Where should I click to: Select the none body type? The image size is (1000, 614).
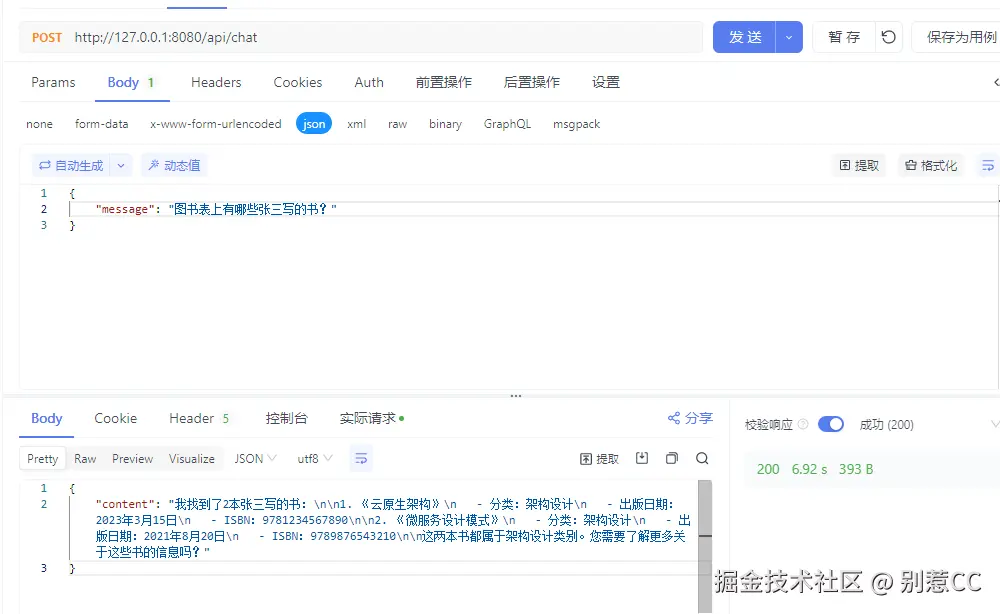[x=40, y=124]
